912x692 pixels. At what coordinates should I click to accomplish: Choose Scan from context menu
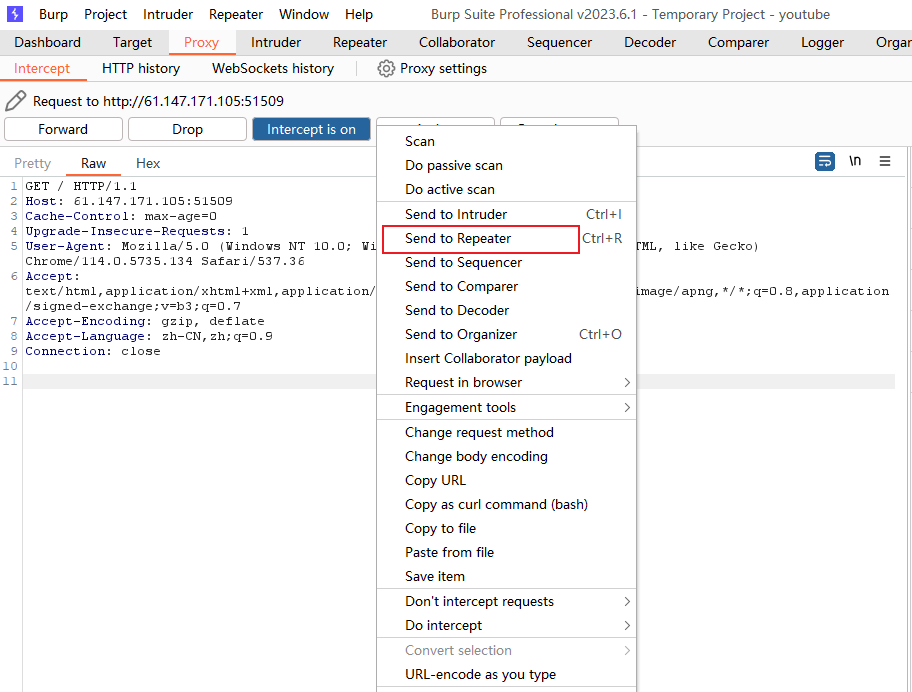pos(506,141)
